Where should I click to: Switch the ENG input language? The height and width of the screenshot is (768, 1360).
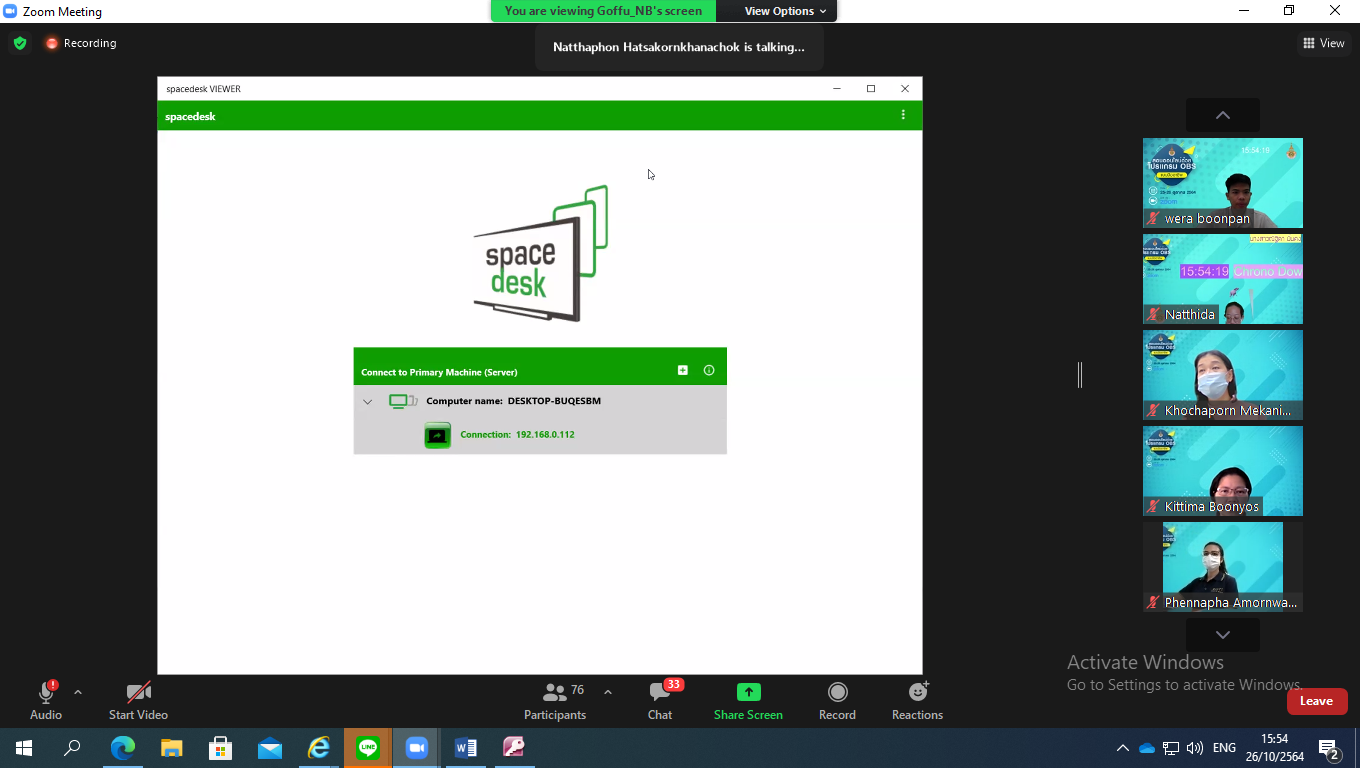(x=1224, y=748)
